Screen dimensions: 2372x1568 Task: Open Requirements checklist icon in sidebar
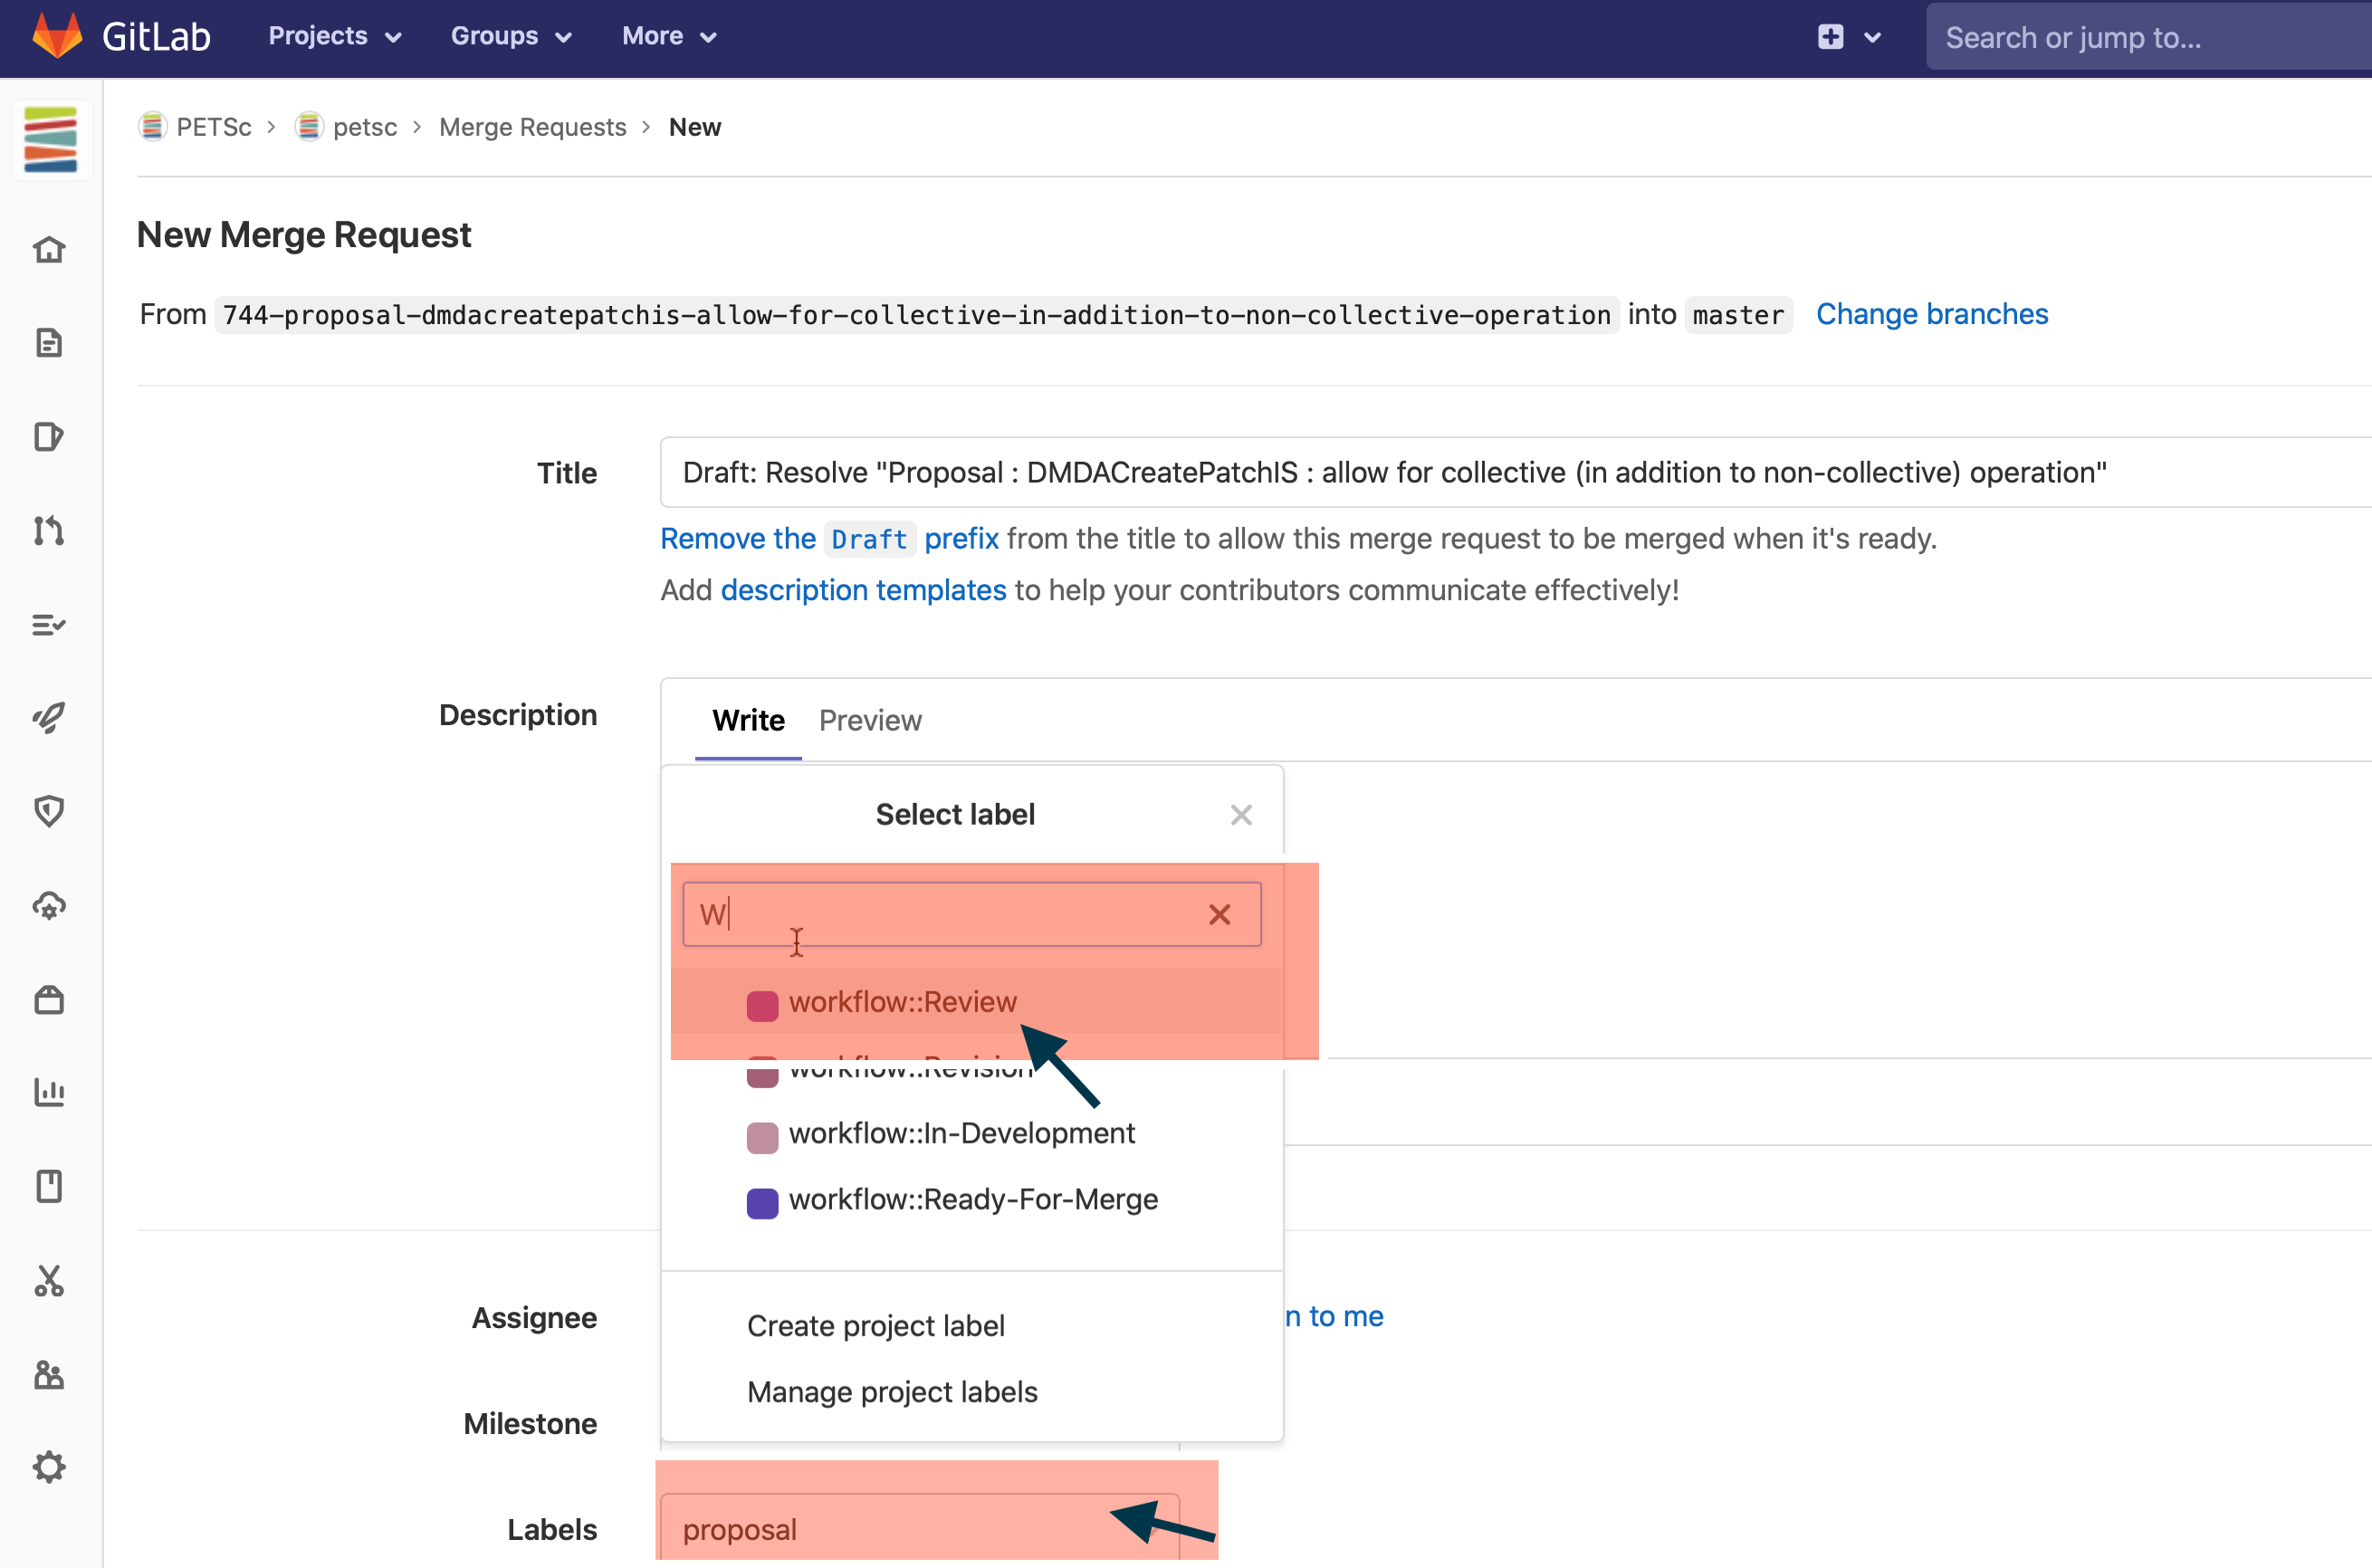pyautogui.click(x=49, y=625)
